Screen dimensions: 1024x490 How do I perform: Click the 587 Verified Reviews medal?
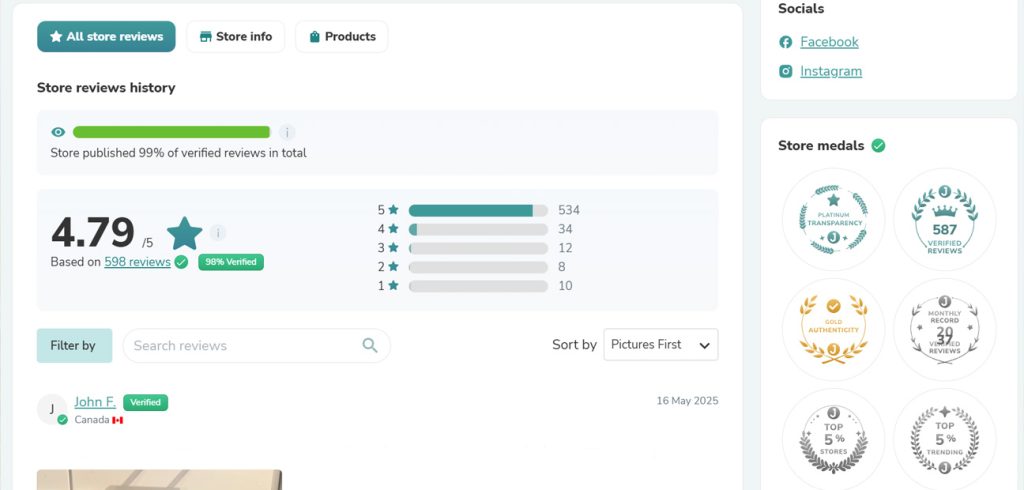point(944,219)
